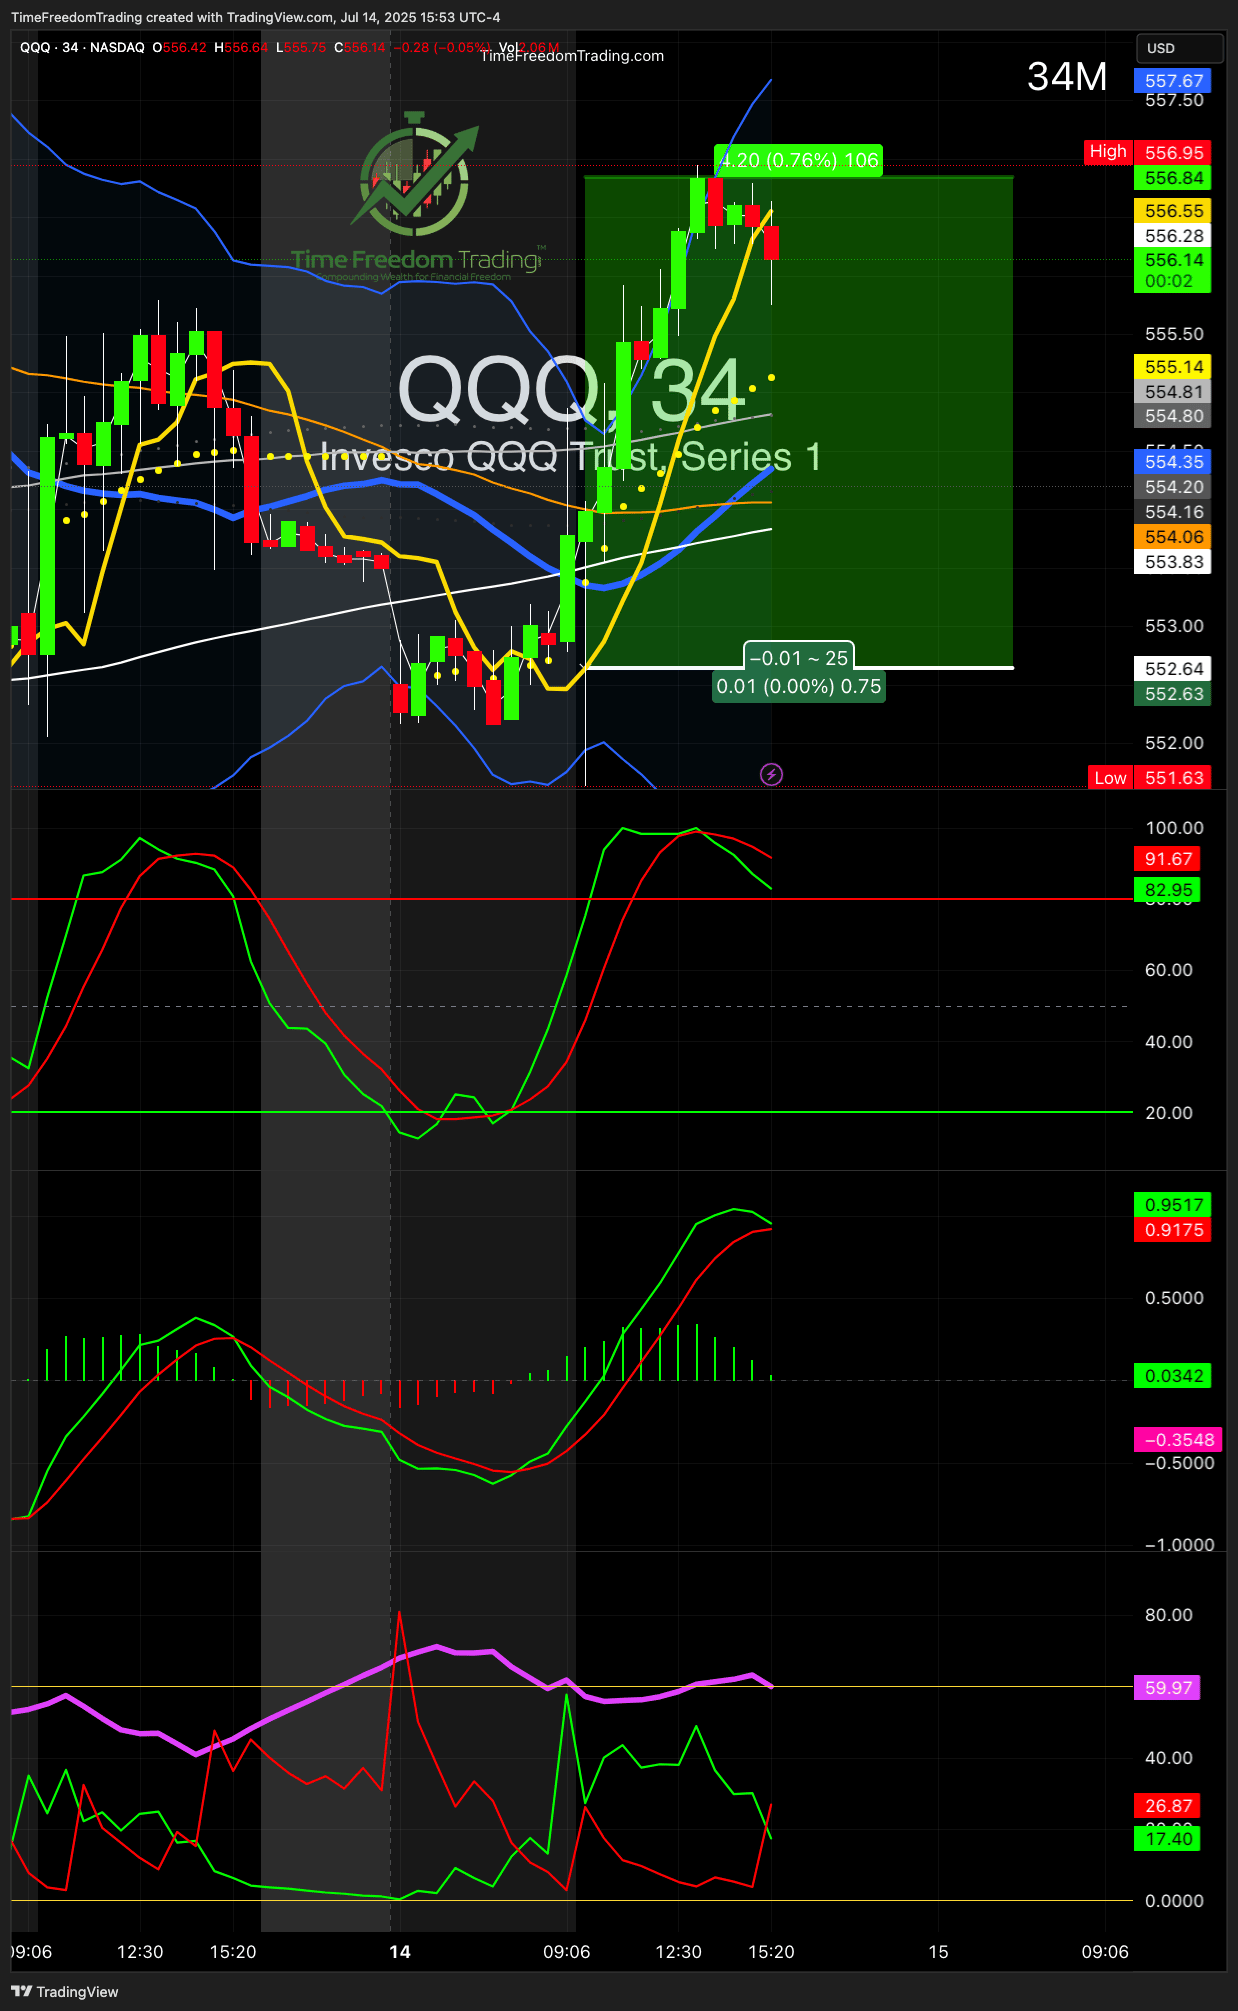Click the 0.0000 axis tick in bottom pane
The height and width of the screenshot is (2011, 1238).
pos(1174,1901)
